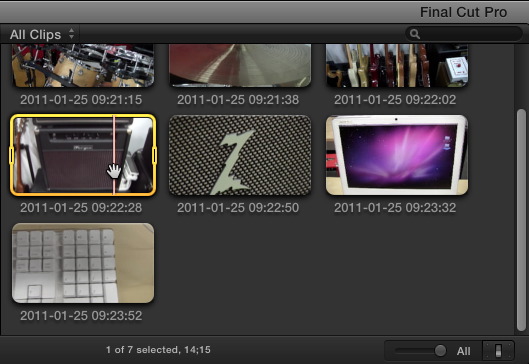529x364 pixels.
Task: Click the clip name 2011-01-25 09:23:52
Action: click(81, 316)
